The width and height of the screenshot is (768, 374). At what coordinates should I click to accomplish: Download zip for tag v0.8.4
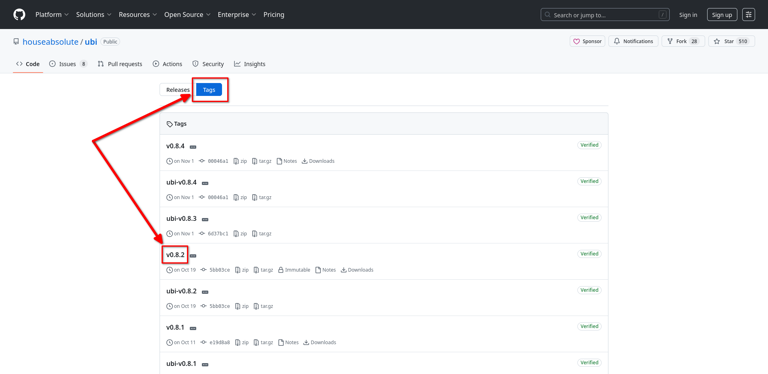(x=240, y=161)
